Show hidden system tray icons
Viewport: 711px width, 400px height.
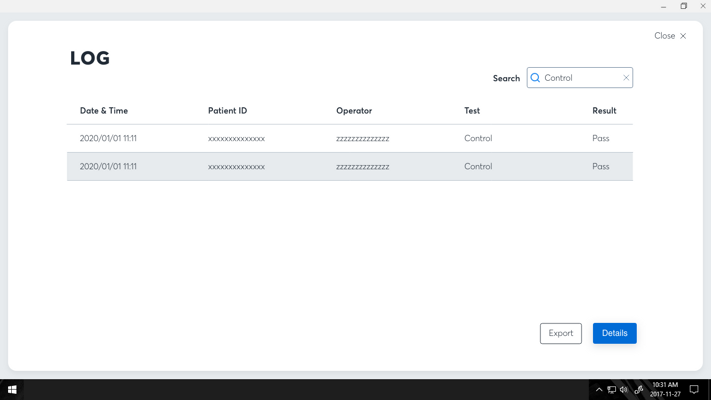[599, 390]
